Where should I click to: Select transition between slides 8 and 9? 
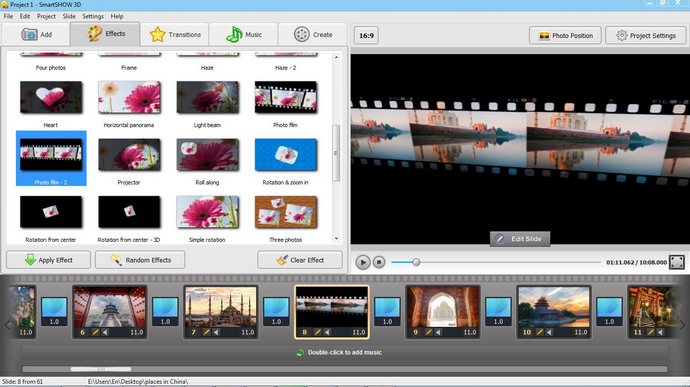[387, 311]
